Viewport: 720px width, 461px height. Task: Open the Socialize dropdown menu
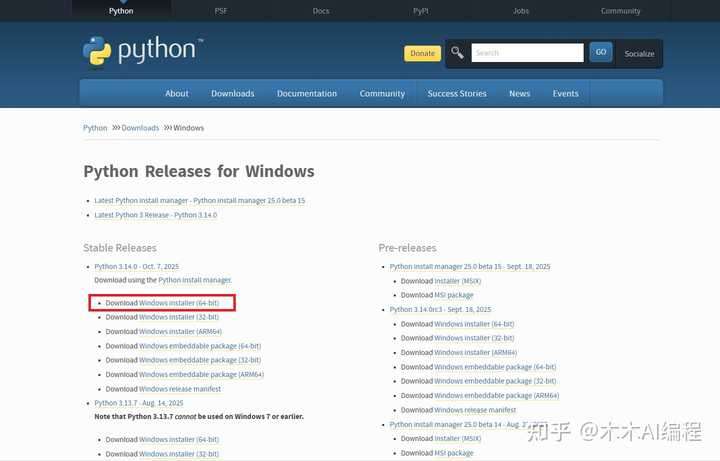[639, 54]
